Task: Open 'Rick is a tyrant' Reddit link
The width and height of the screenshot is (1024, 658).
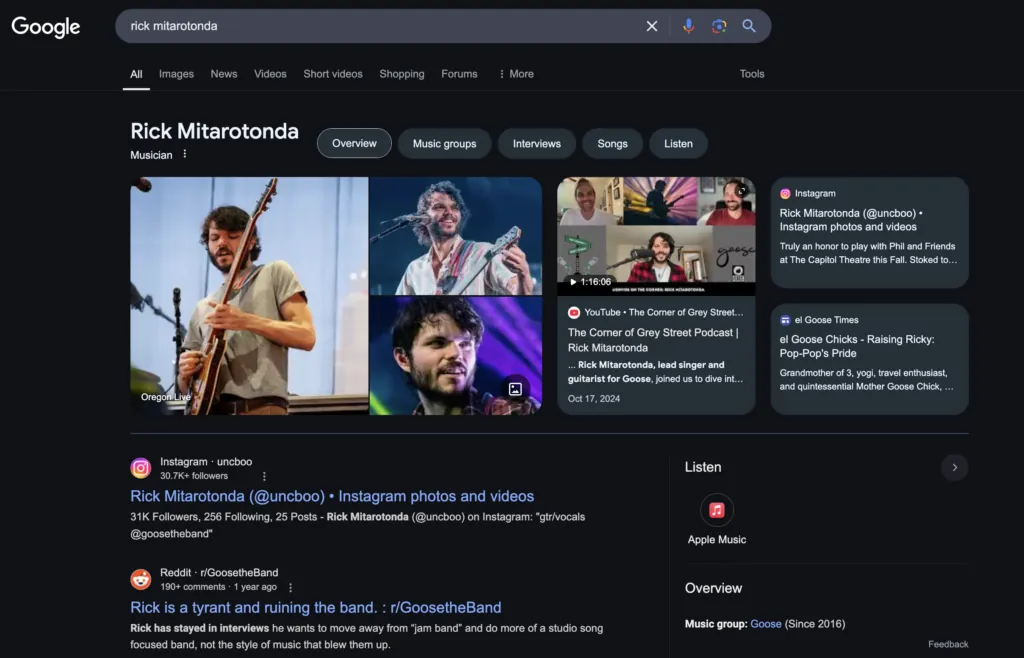Action: [315, 608]
